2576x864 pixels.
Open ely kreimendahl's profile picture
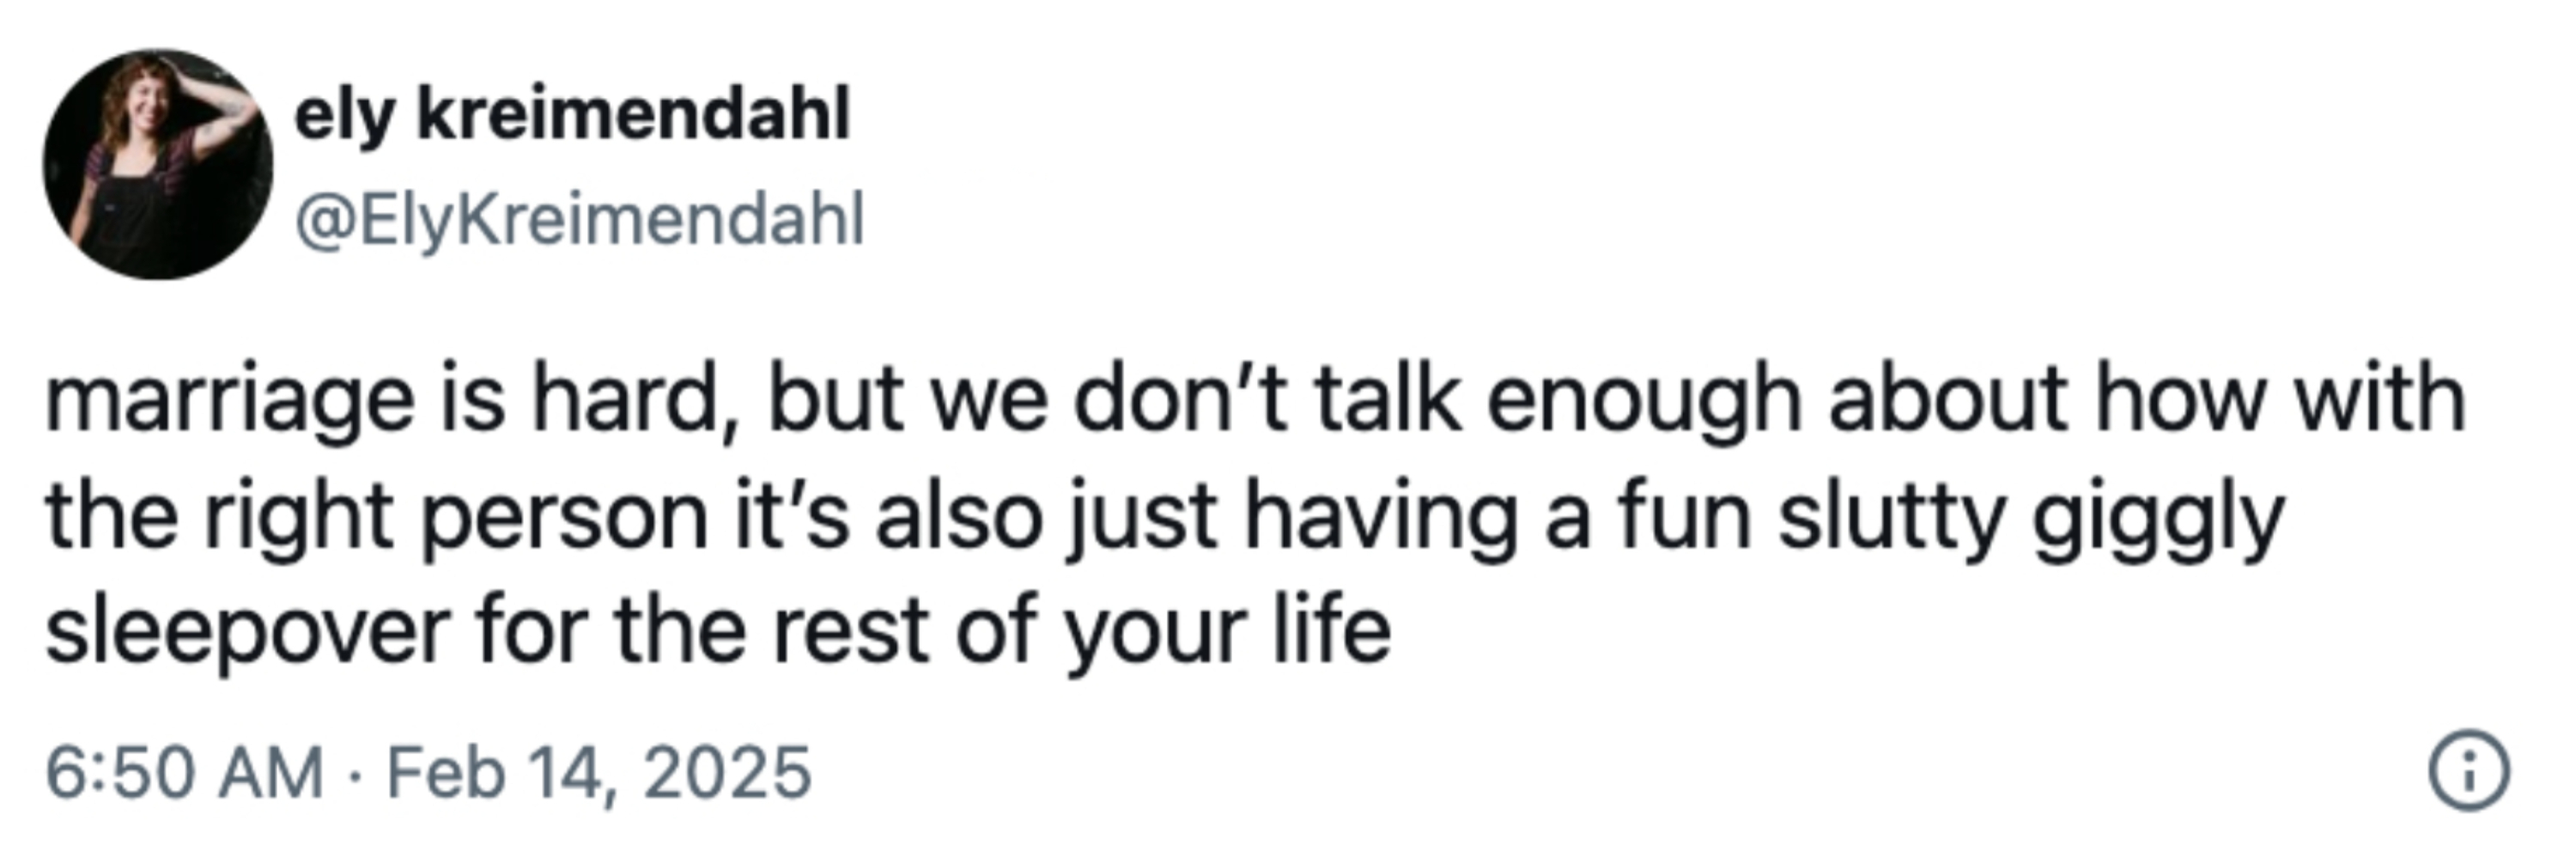(x=158, y=164)
